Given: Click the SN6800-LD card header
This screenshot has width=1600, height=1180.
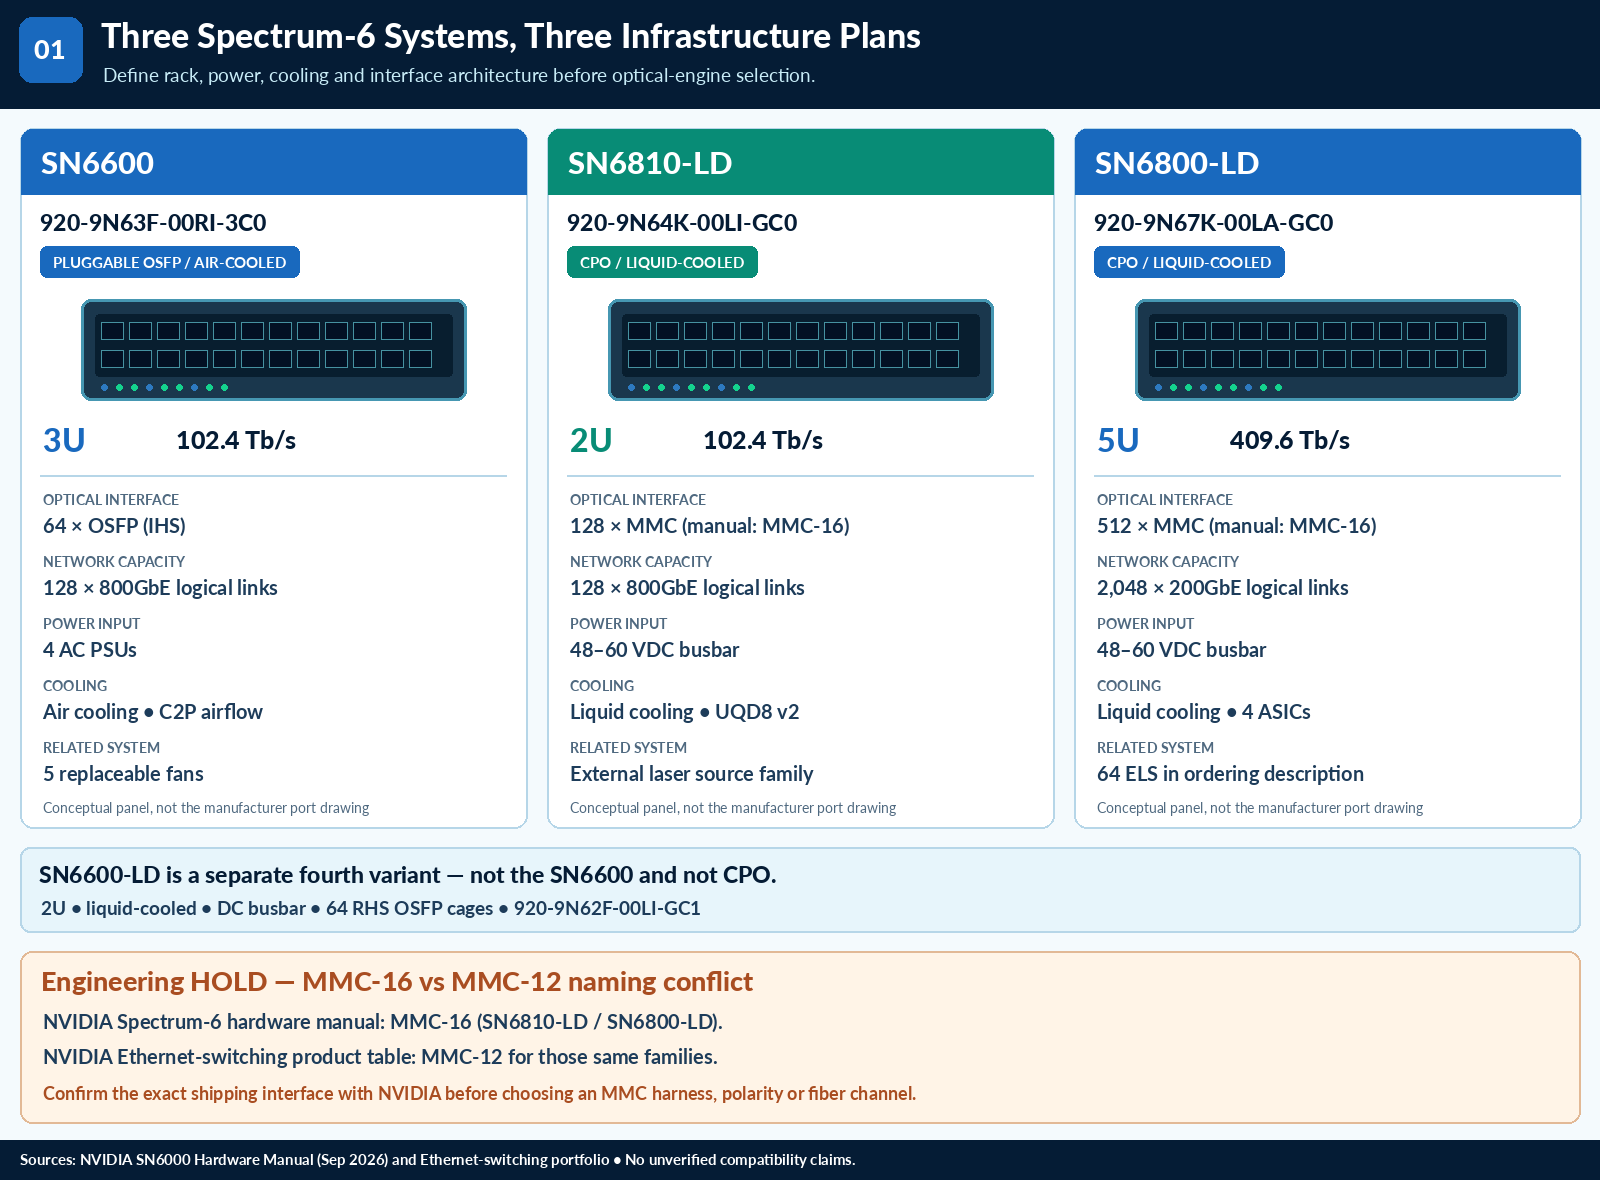Looking at the screenshot, I should click(1328, 162).
